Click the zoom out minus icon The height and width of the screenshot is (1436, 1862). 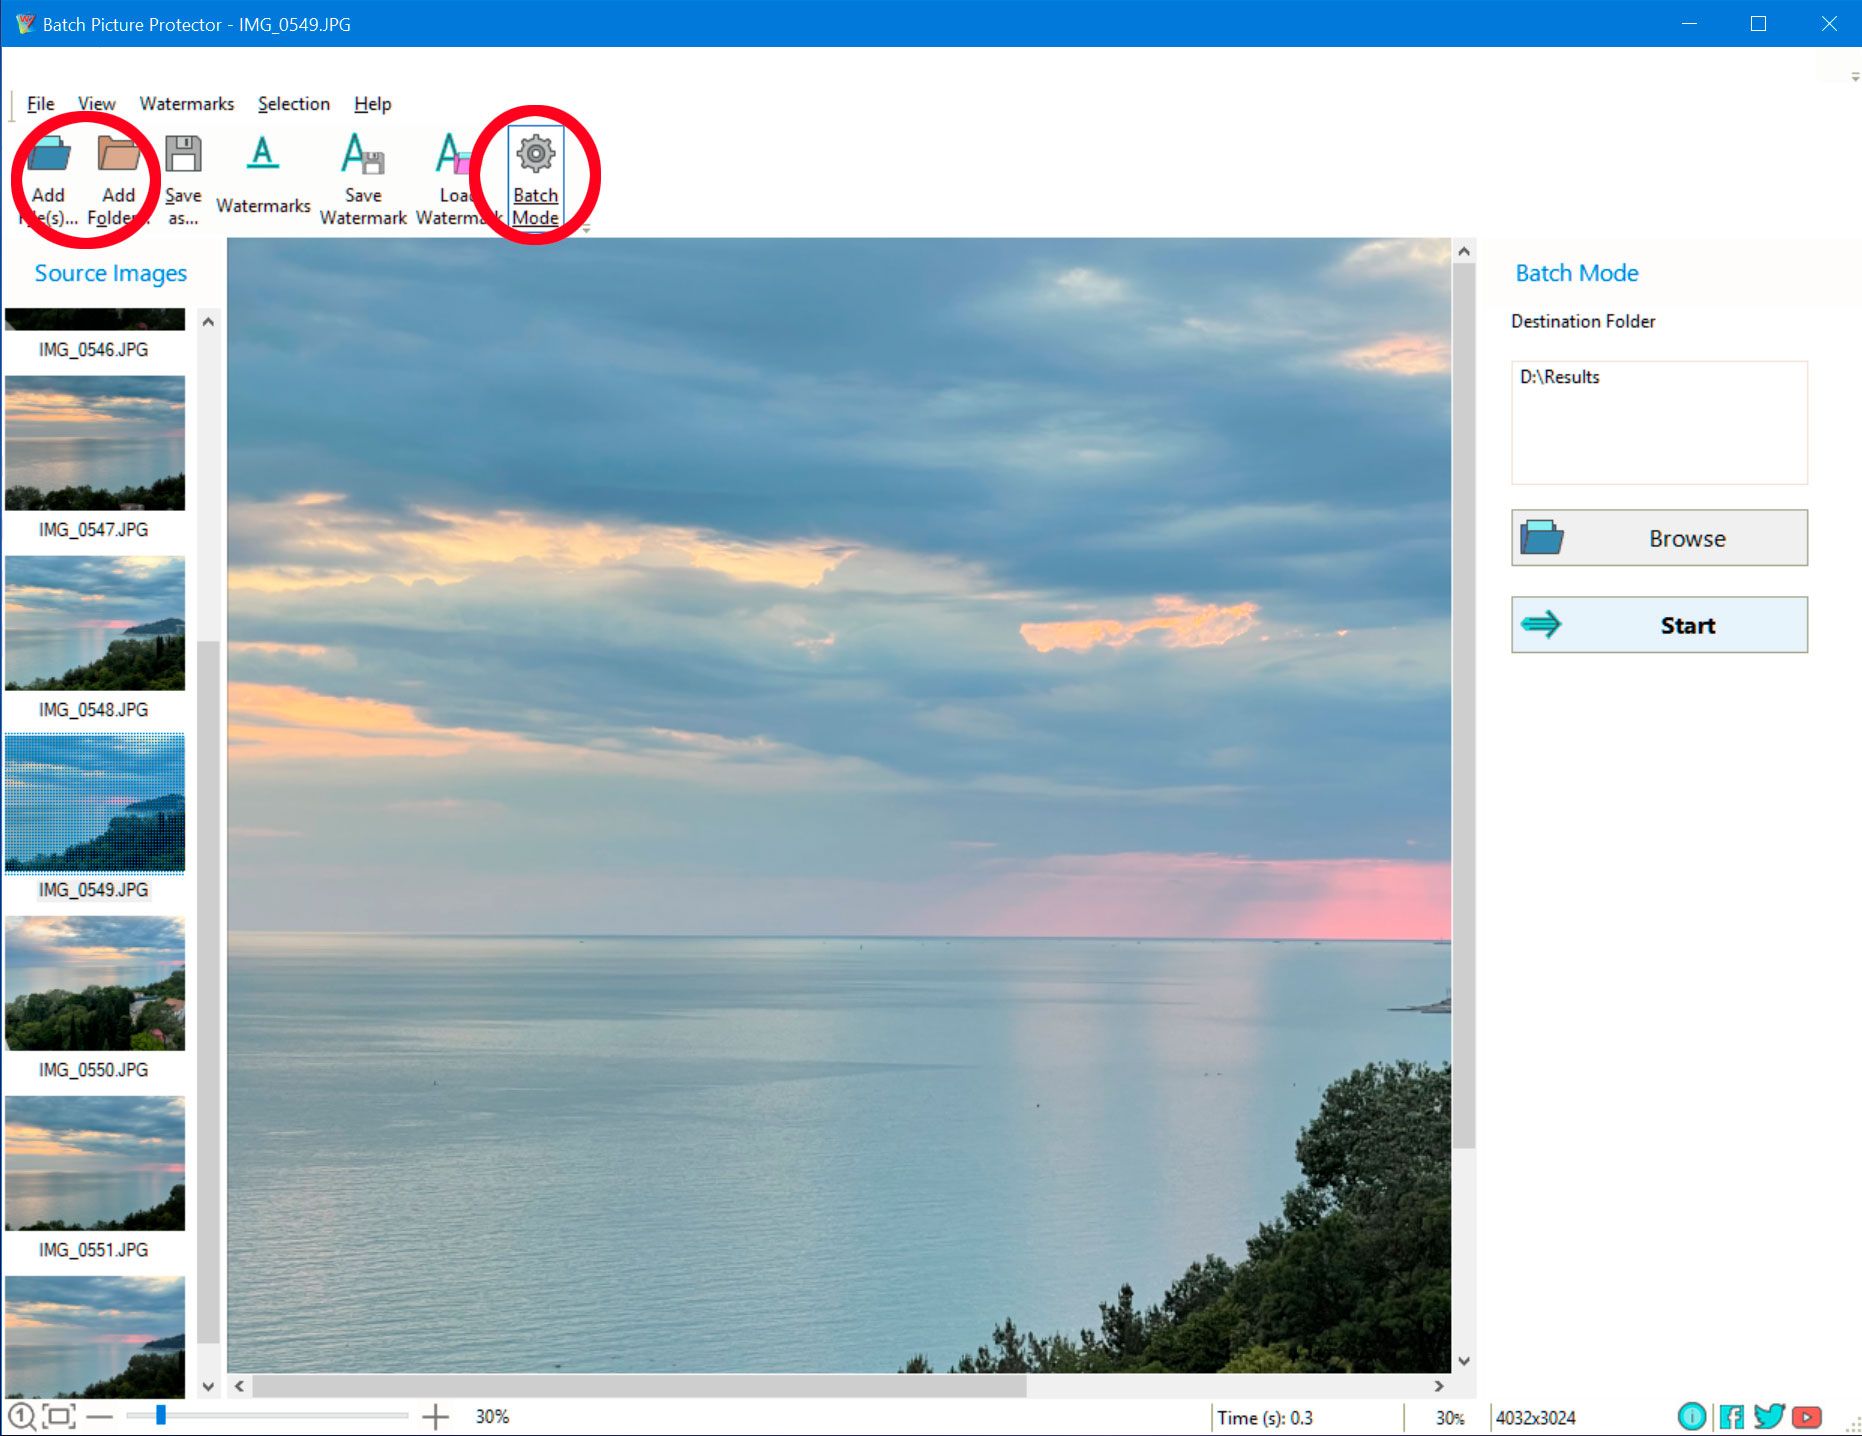coord(99,1416)
